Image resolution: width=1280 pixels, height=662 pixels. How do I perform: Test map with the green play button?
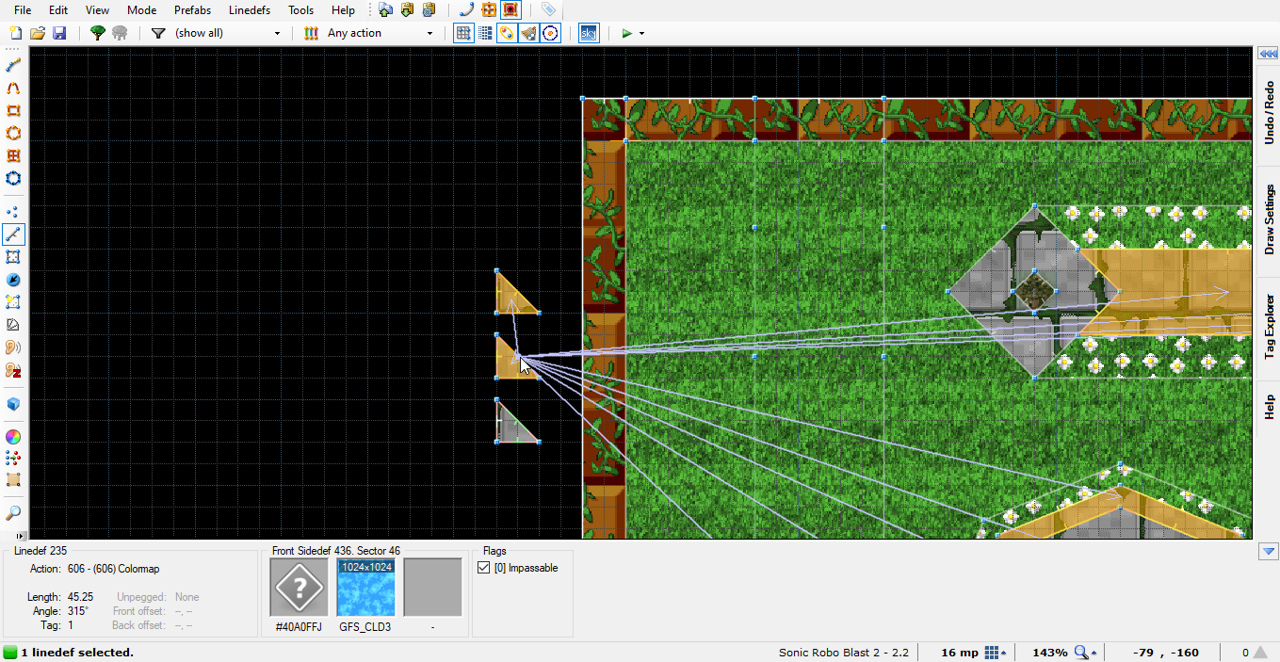[x=626, y=33]
